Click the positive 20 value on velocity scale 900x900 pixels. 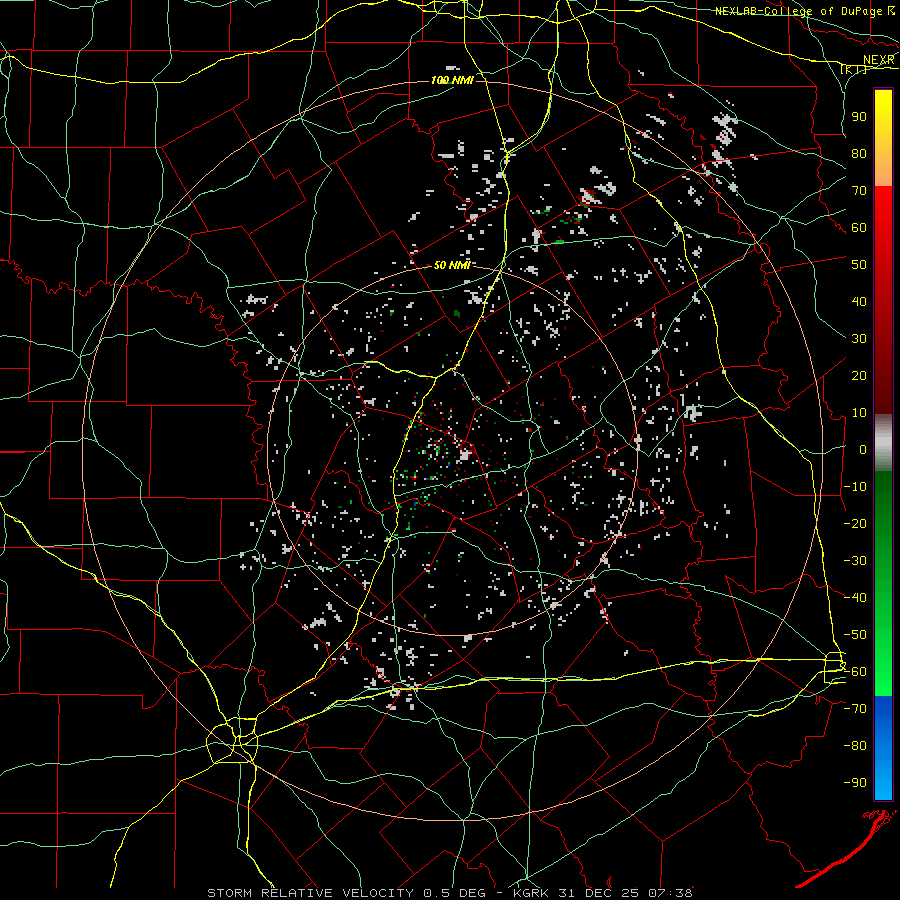click(859, 375)
